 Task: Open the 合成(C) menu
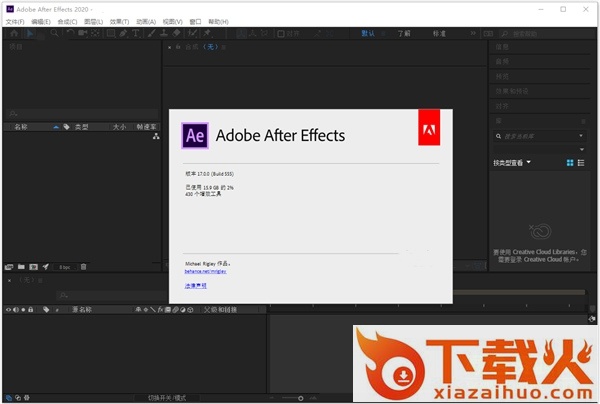pos(67,22)
